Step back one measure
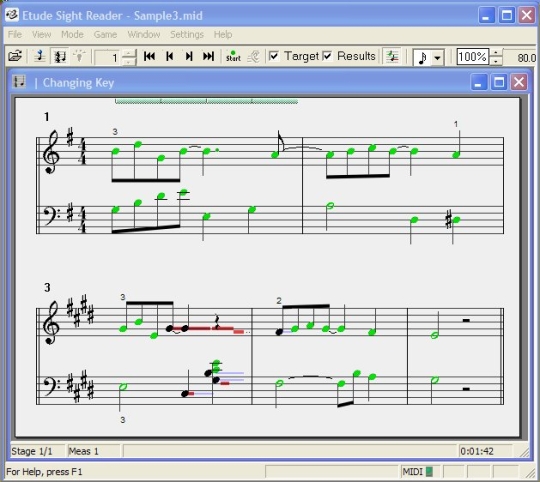540x482 pixels. point(169,56)
